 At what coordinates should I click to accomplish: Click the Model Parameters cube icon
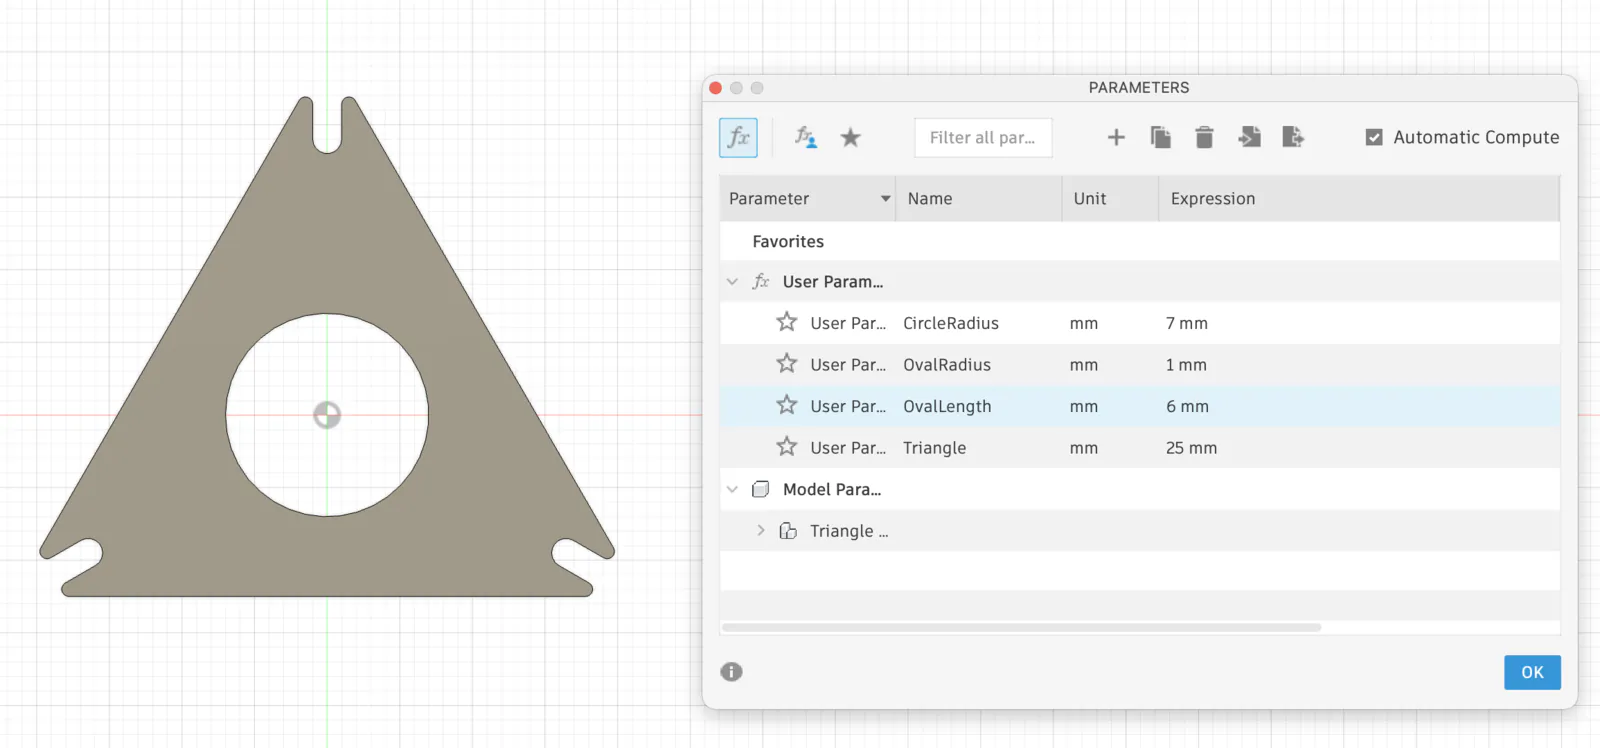[x=761, y=489]
